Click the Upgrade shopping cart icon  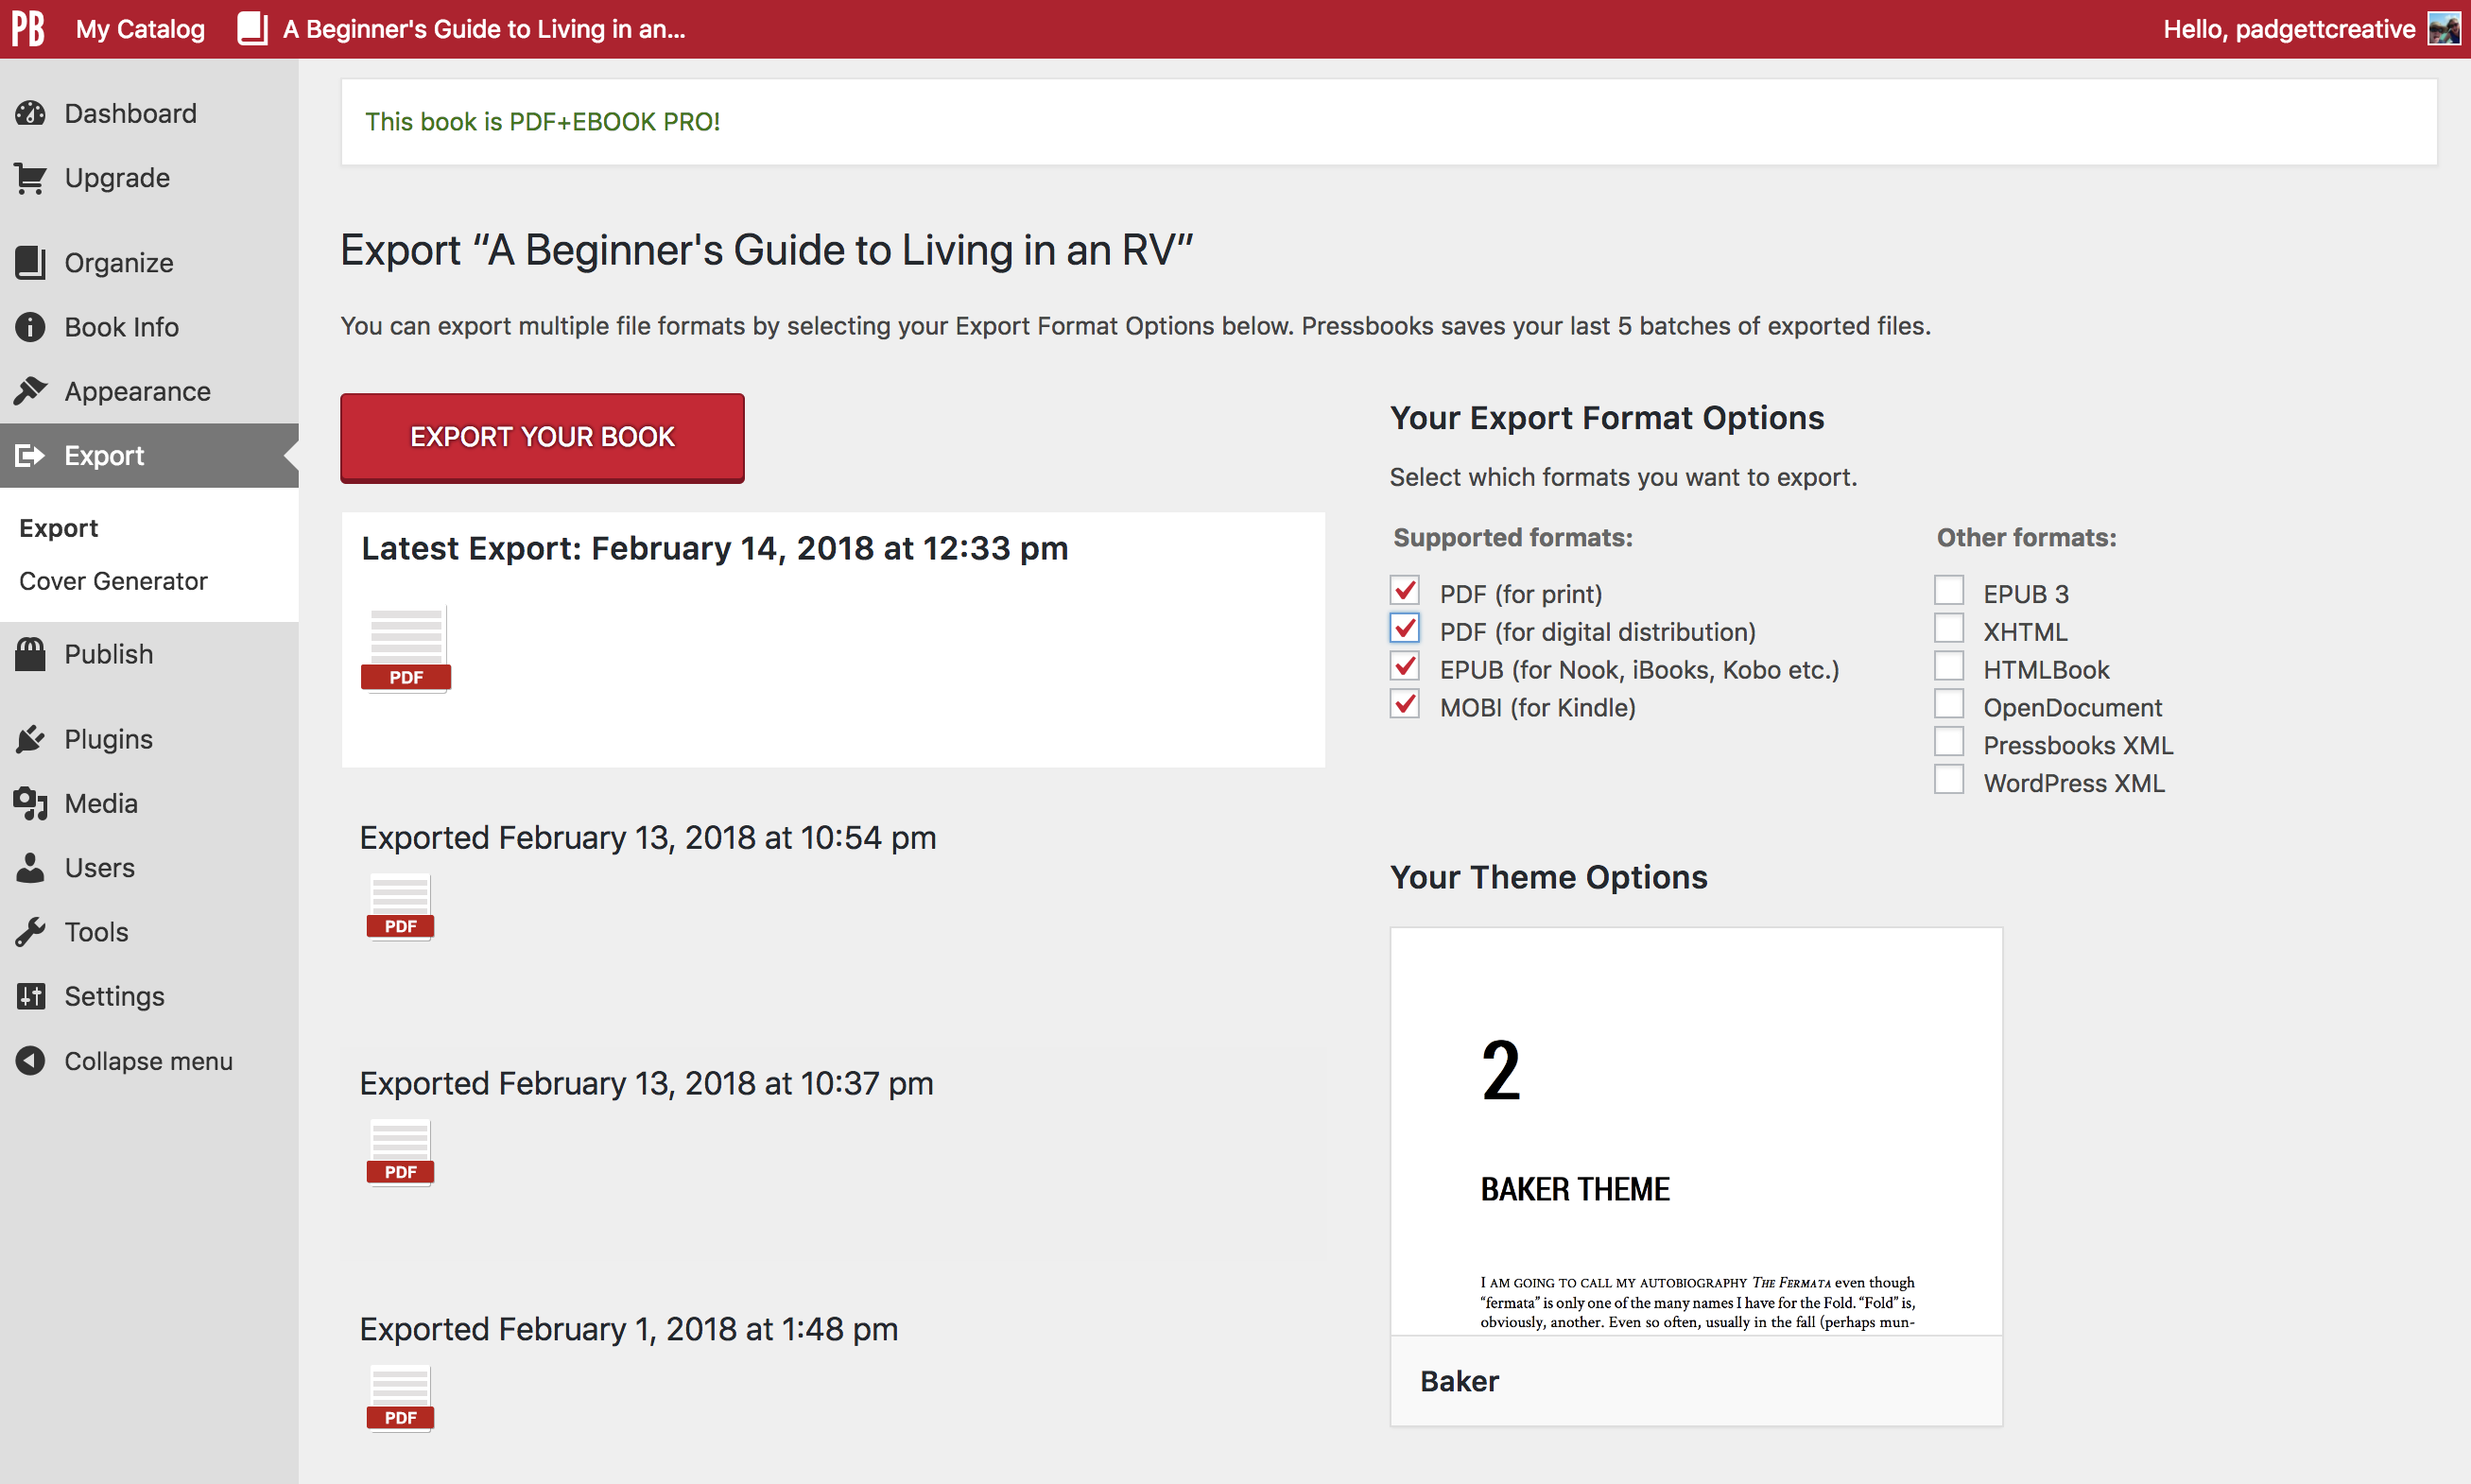pyautogui.click(x=31, y=178)
